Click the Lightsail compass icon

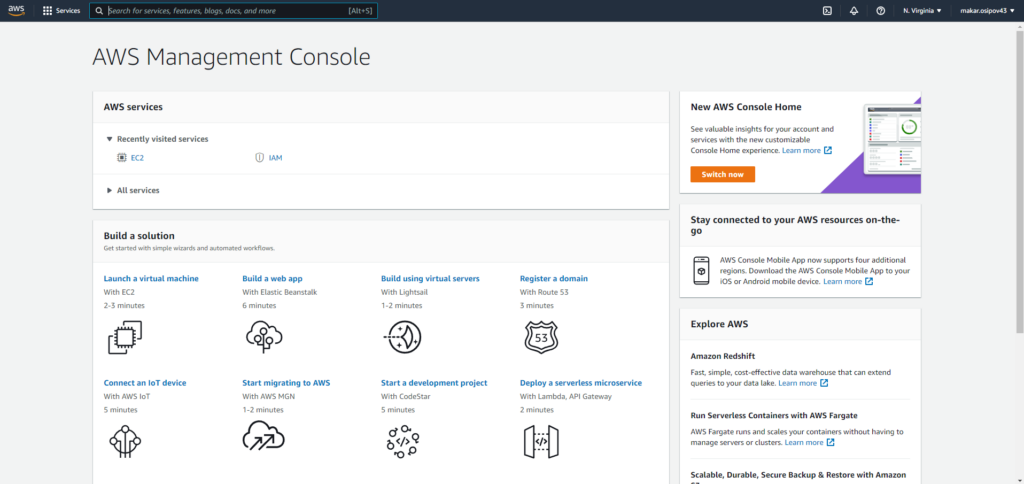(402, 337)
